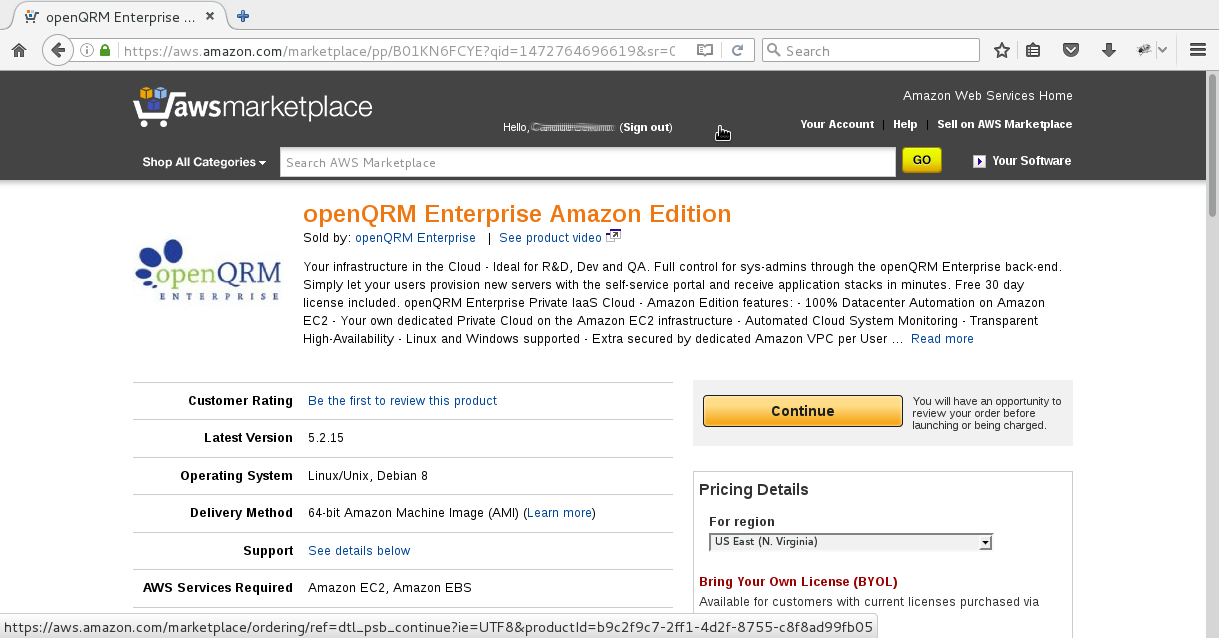Open site information via the info icon
Screen dimensions: 1219x638
pos(87,50)
